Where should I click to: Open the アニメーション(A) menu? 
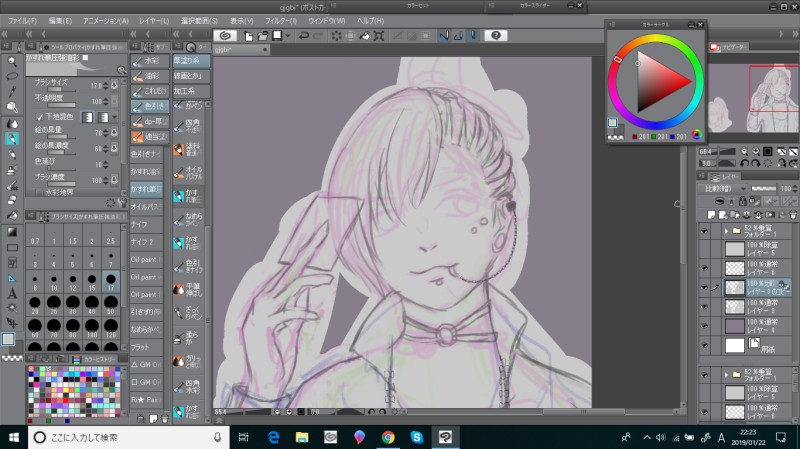click(x=105, y=21)
